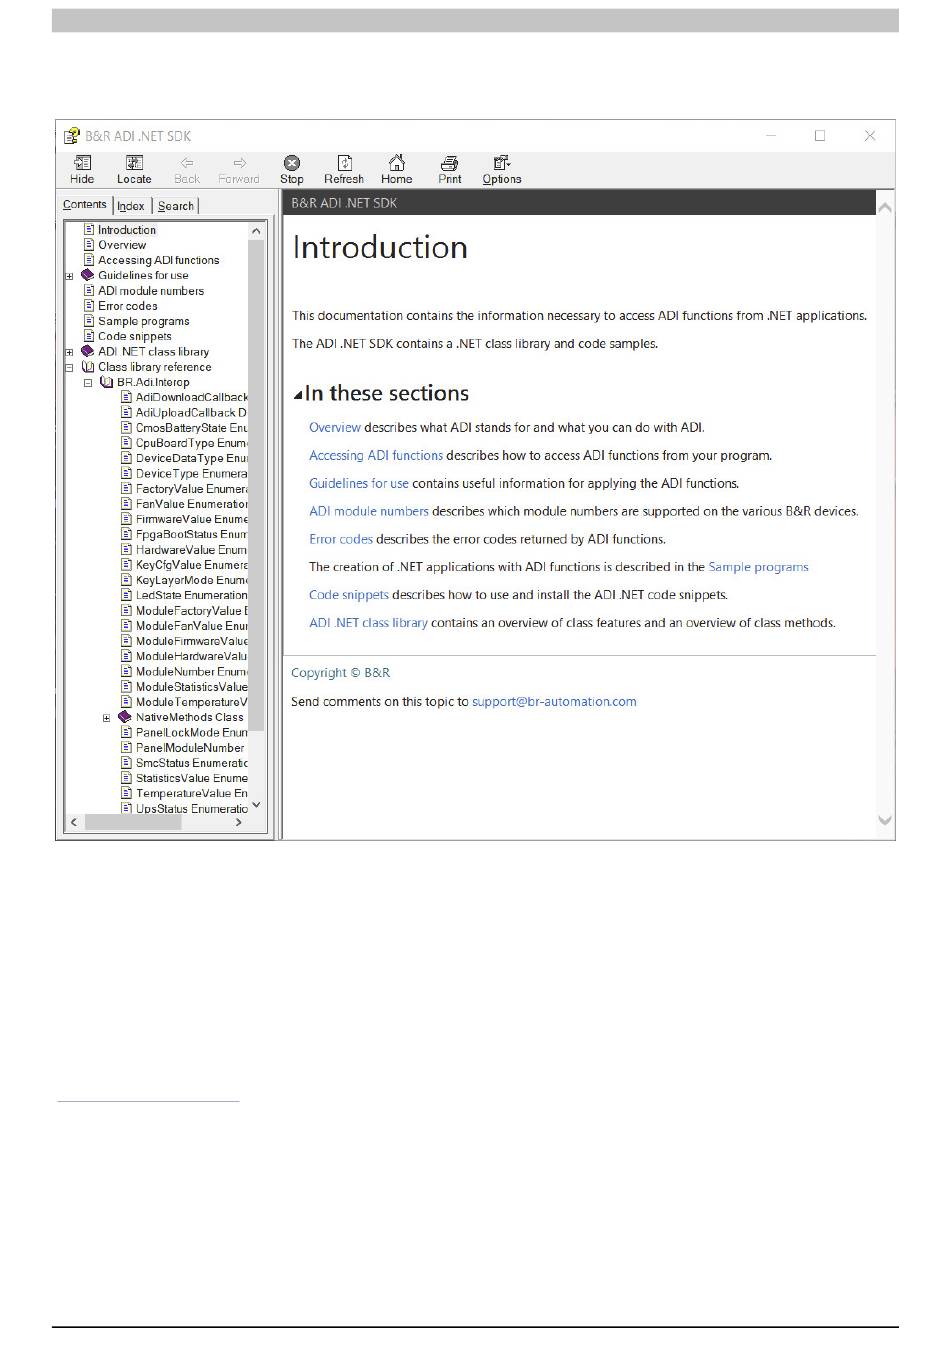Select Introduction in the contents tree

click(x=127, y=230)
